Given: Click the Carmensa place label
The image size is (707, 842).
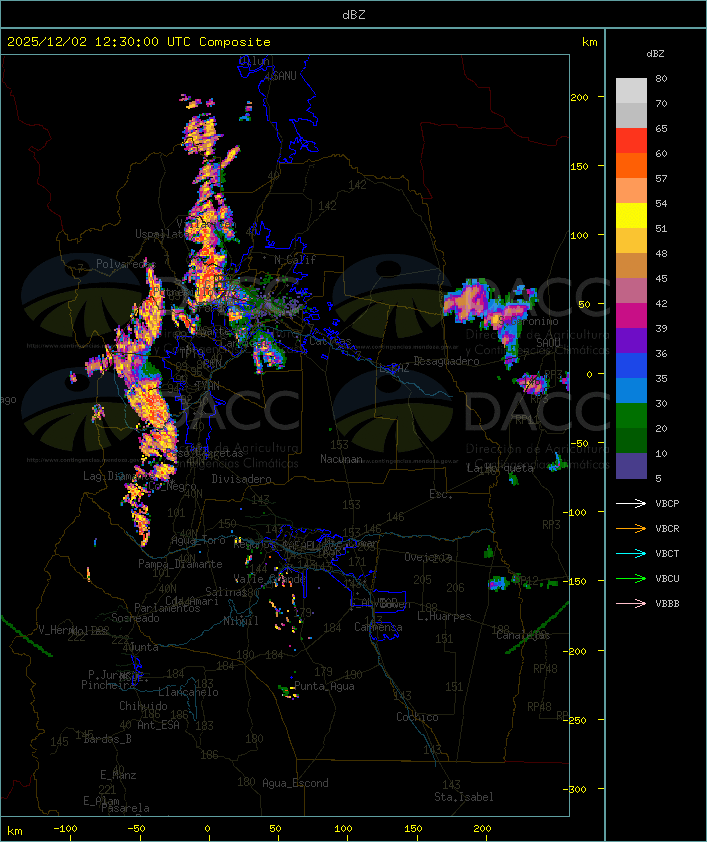Looking at the screenshot, I should (378, 627).
